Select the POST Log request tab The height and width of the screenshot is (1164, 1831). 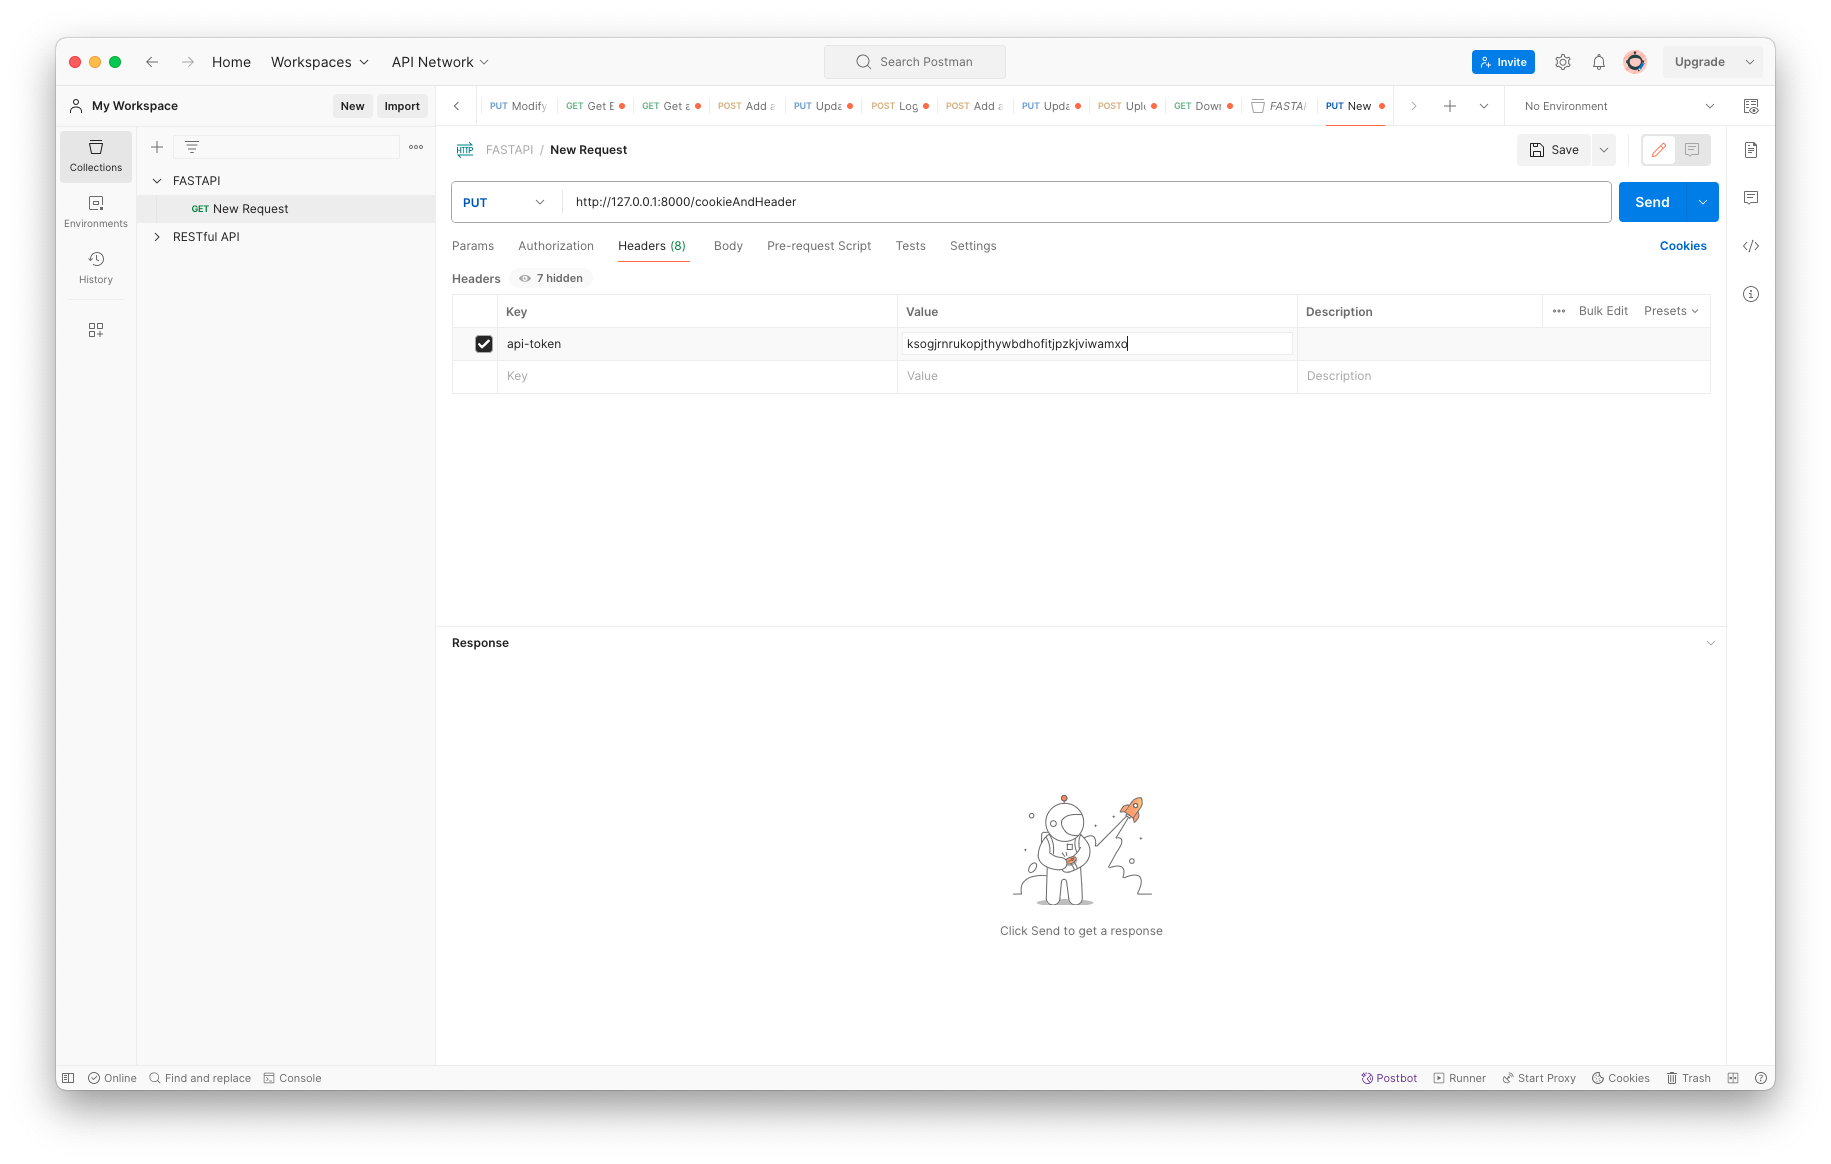pos(899,106)
